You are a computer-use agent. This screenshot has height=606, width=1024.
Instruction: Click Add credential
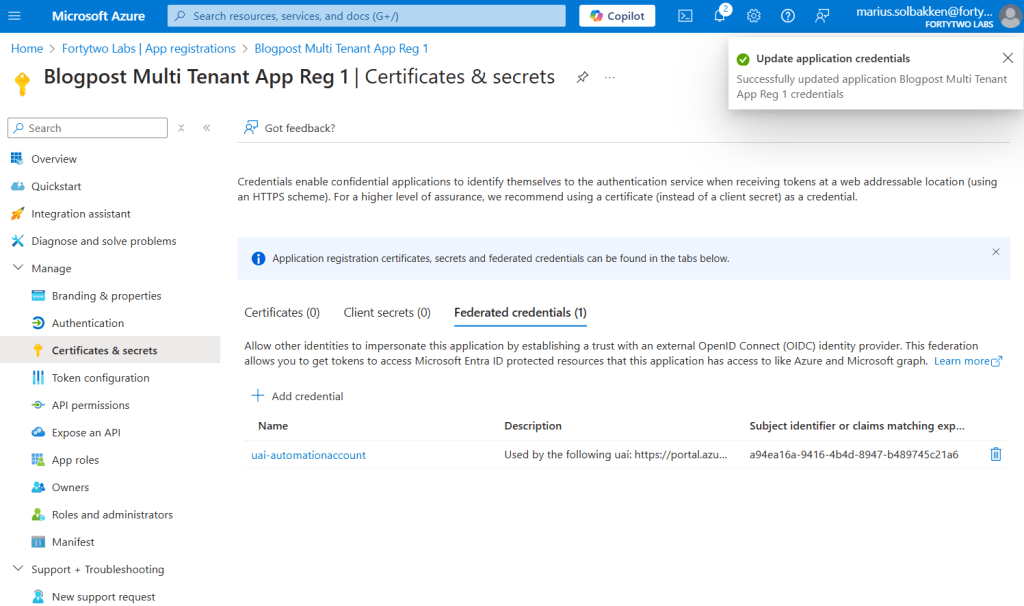pyautogui.click(x=297, y=396)
